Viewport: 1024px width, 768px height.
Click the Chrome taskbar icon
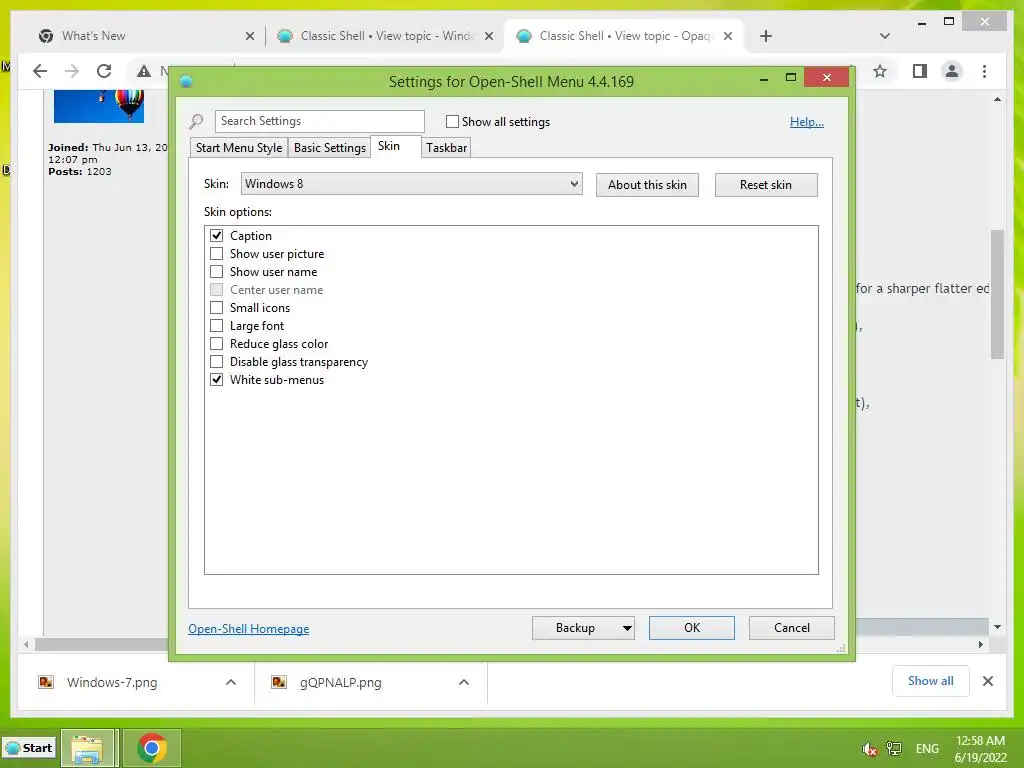tap(152, 748)
